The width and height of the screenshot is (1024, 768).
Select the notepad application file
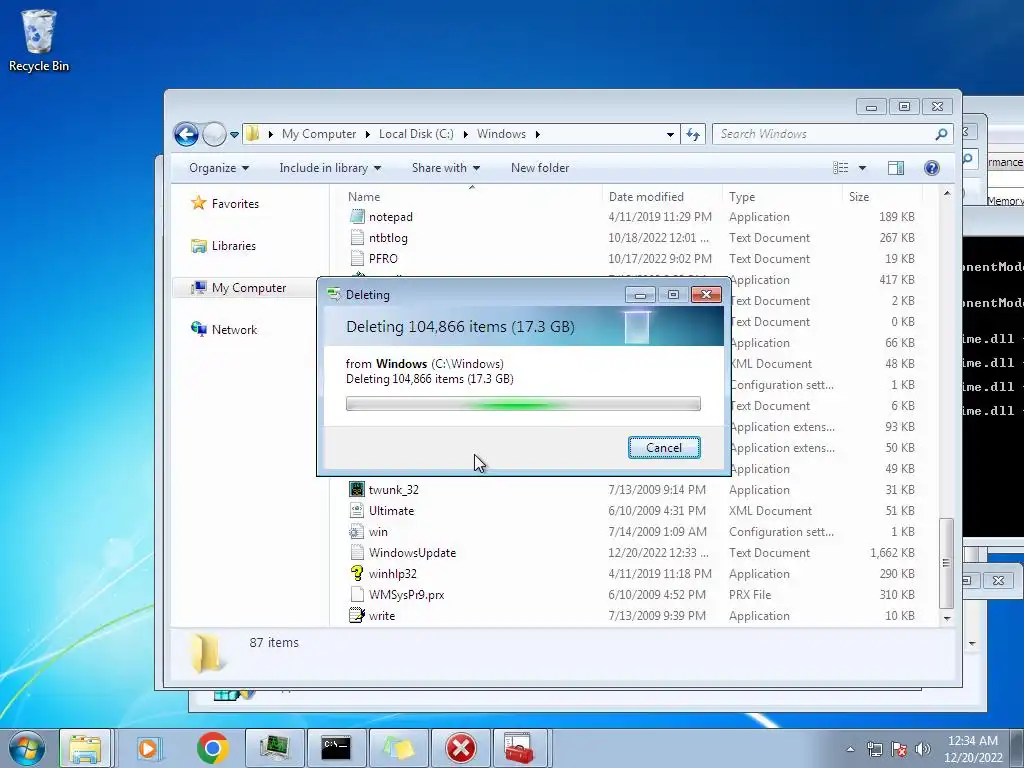pos(391,217)
